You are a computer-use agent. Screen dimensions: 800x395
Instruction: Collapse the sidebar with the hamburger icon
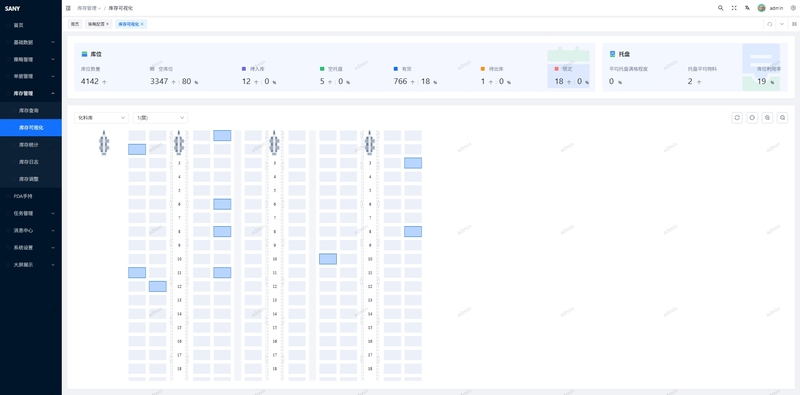(68, 8)
